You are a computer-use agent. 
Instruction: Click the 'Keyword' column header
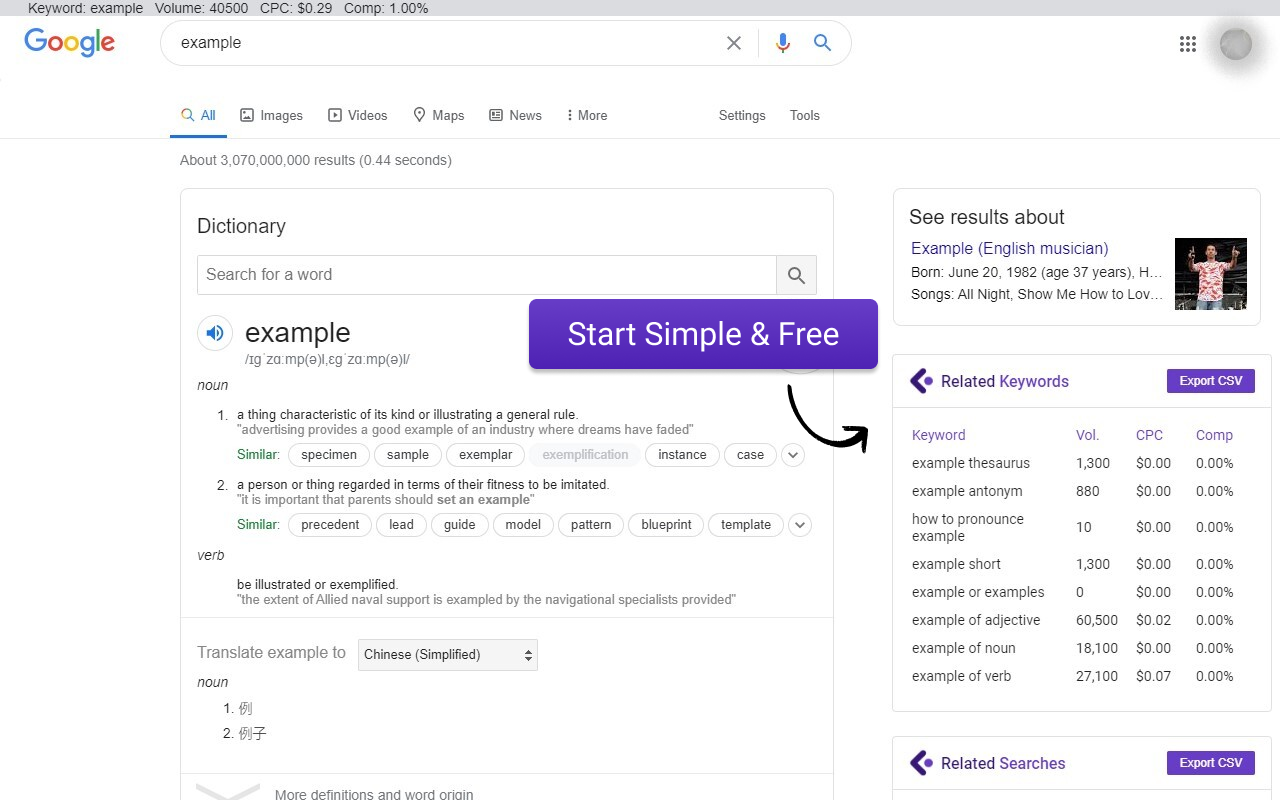[939, 435]
